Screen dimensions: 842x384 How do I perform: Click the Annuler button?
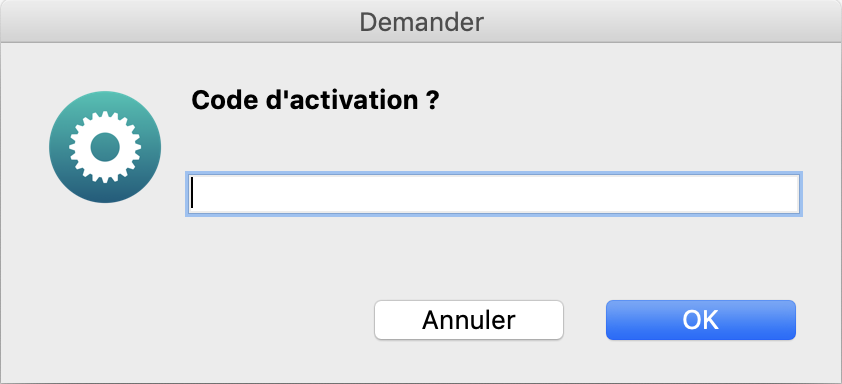tap(469, 320)
